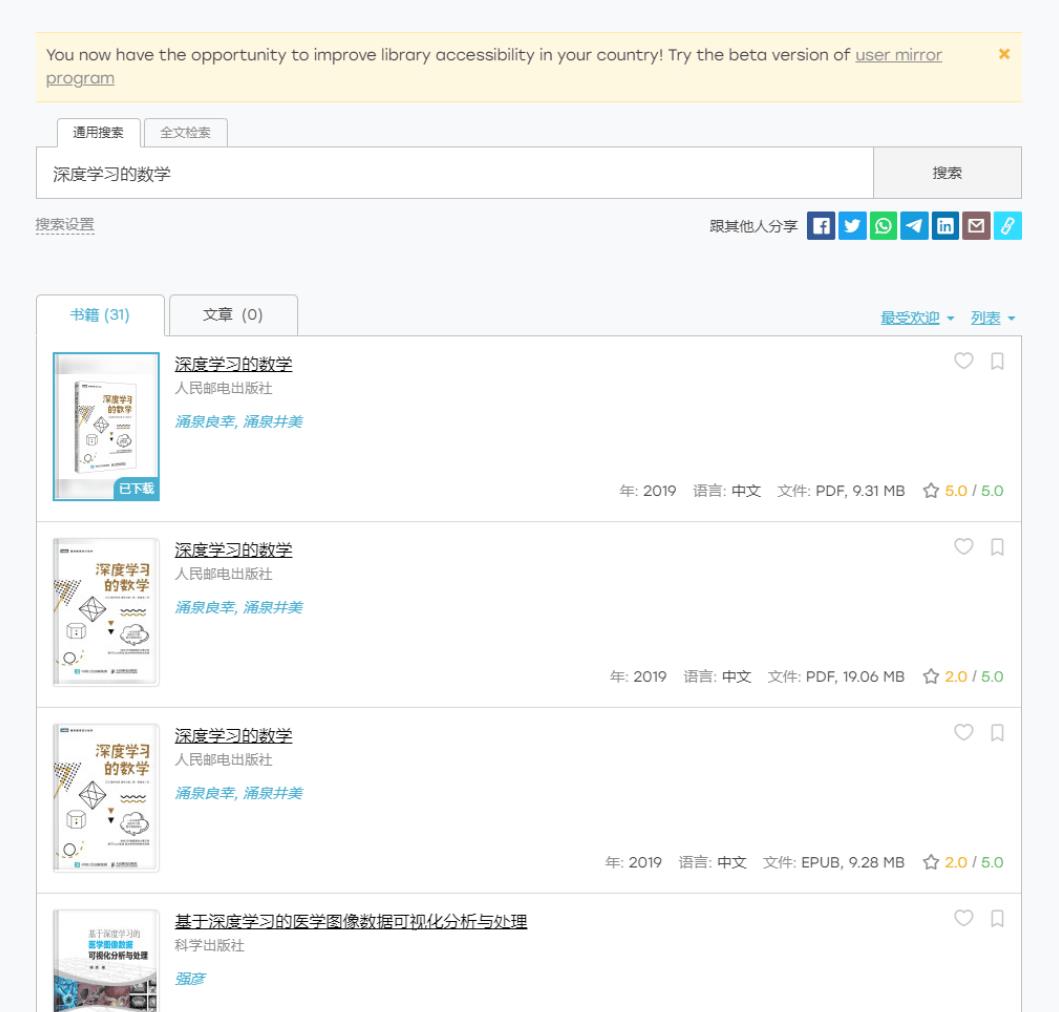1059x1012 pixels.
Task: Click the 文件: PDF, 9.31 MB text
Action: click(841, 490)
